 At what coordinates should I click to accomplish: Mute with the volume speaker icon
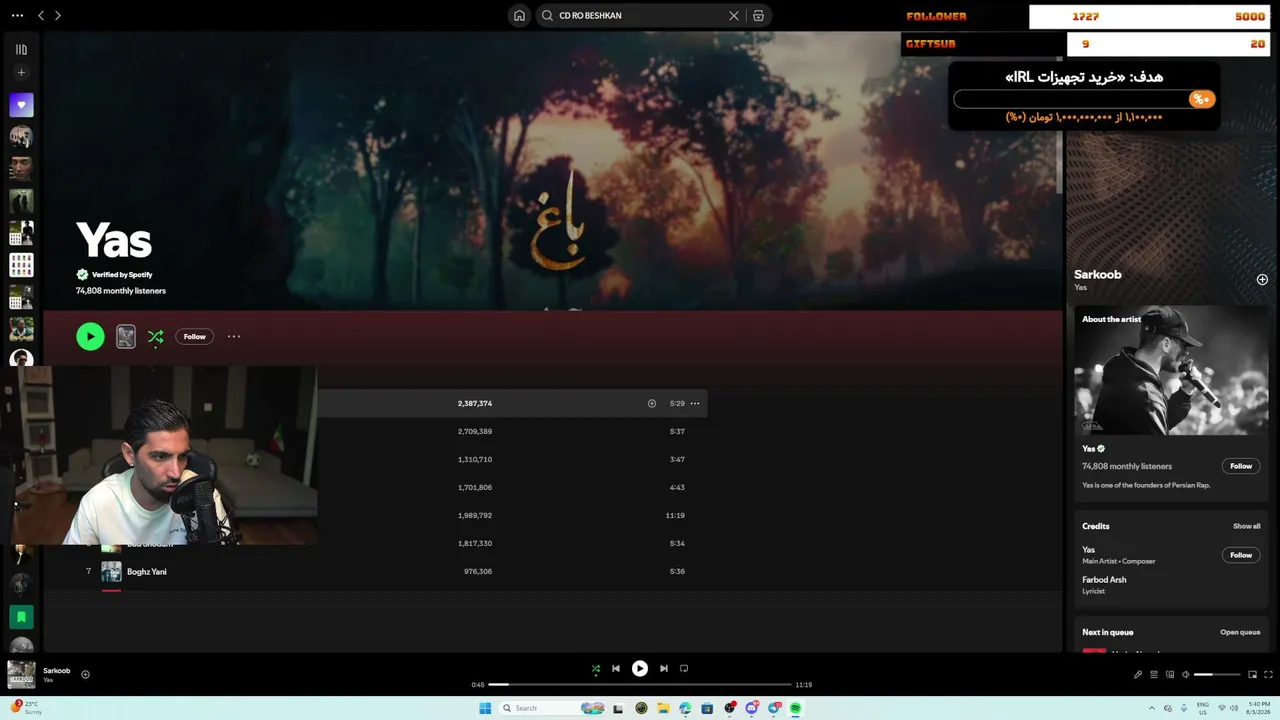(1186, 675)
